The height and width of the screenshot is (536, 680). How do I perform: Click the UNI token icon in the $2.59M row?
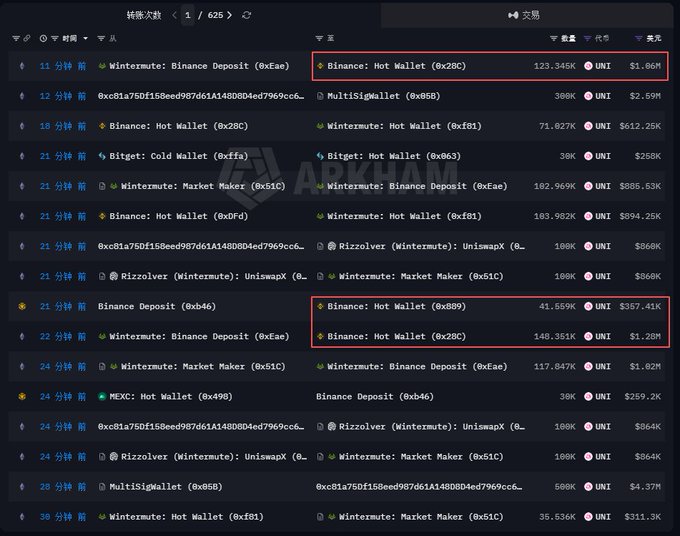click(588, 96)
